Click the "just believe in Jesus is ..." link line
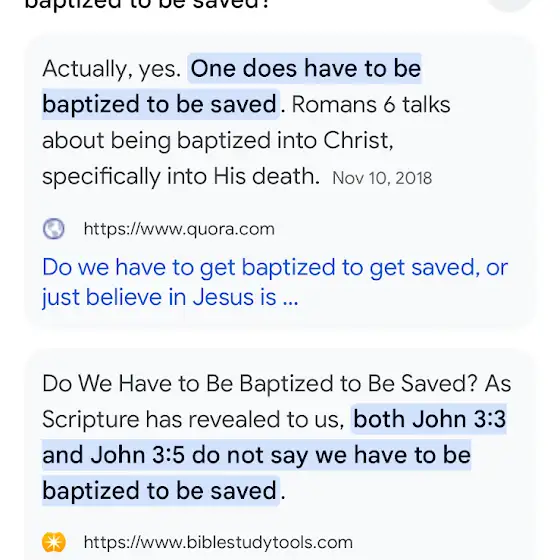This screenshot has width=560, height=560. [170, 297]
